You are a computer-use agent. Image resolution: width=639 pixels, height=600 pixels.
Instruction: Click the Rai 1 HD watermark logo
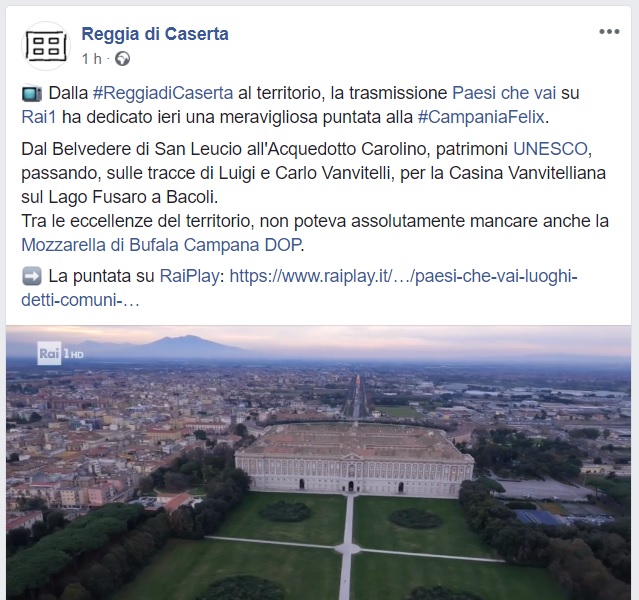coord(60,353)
